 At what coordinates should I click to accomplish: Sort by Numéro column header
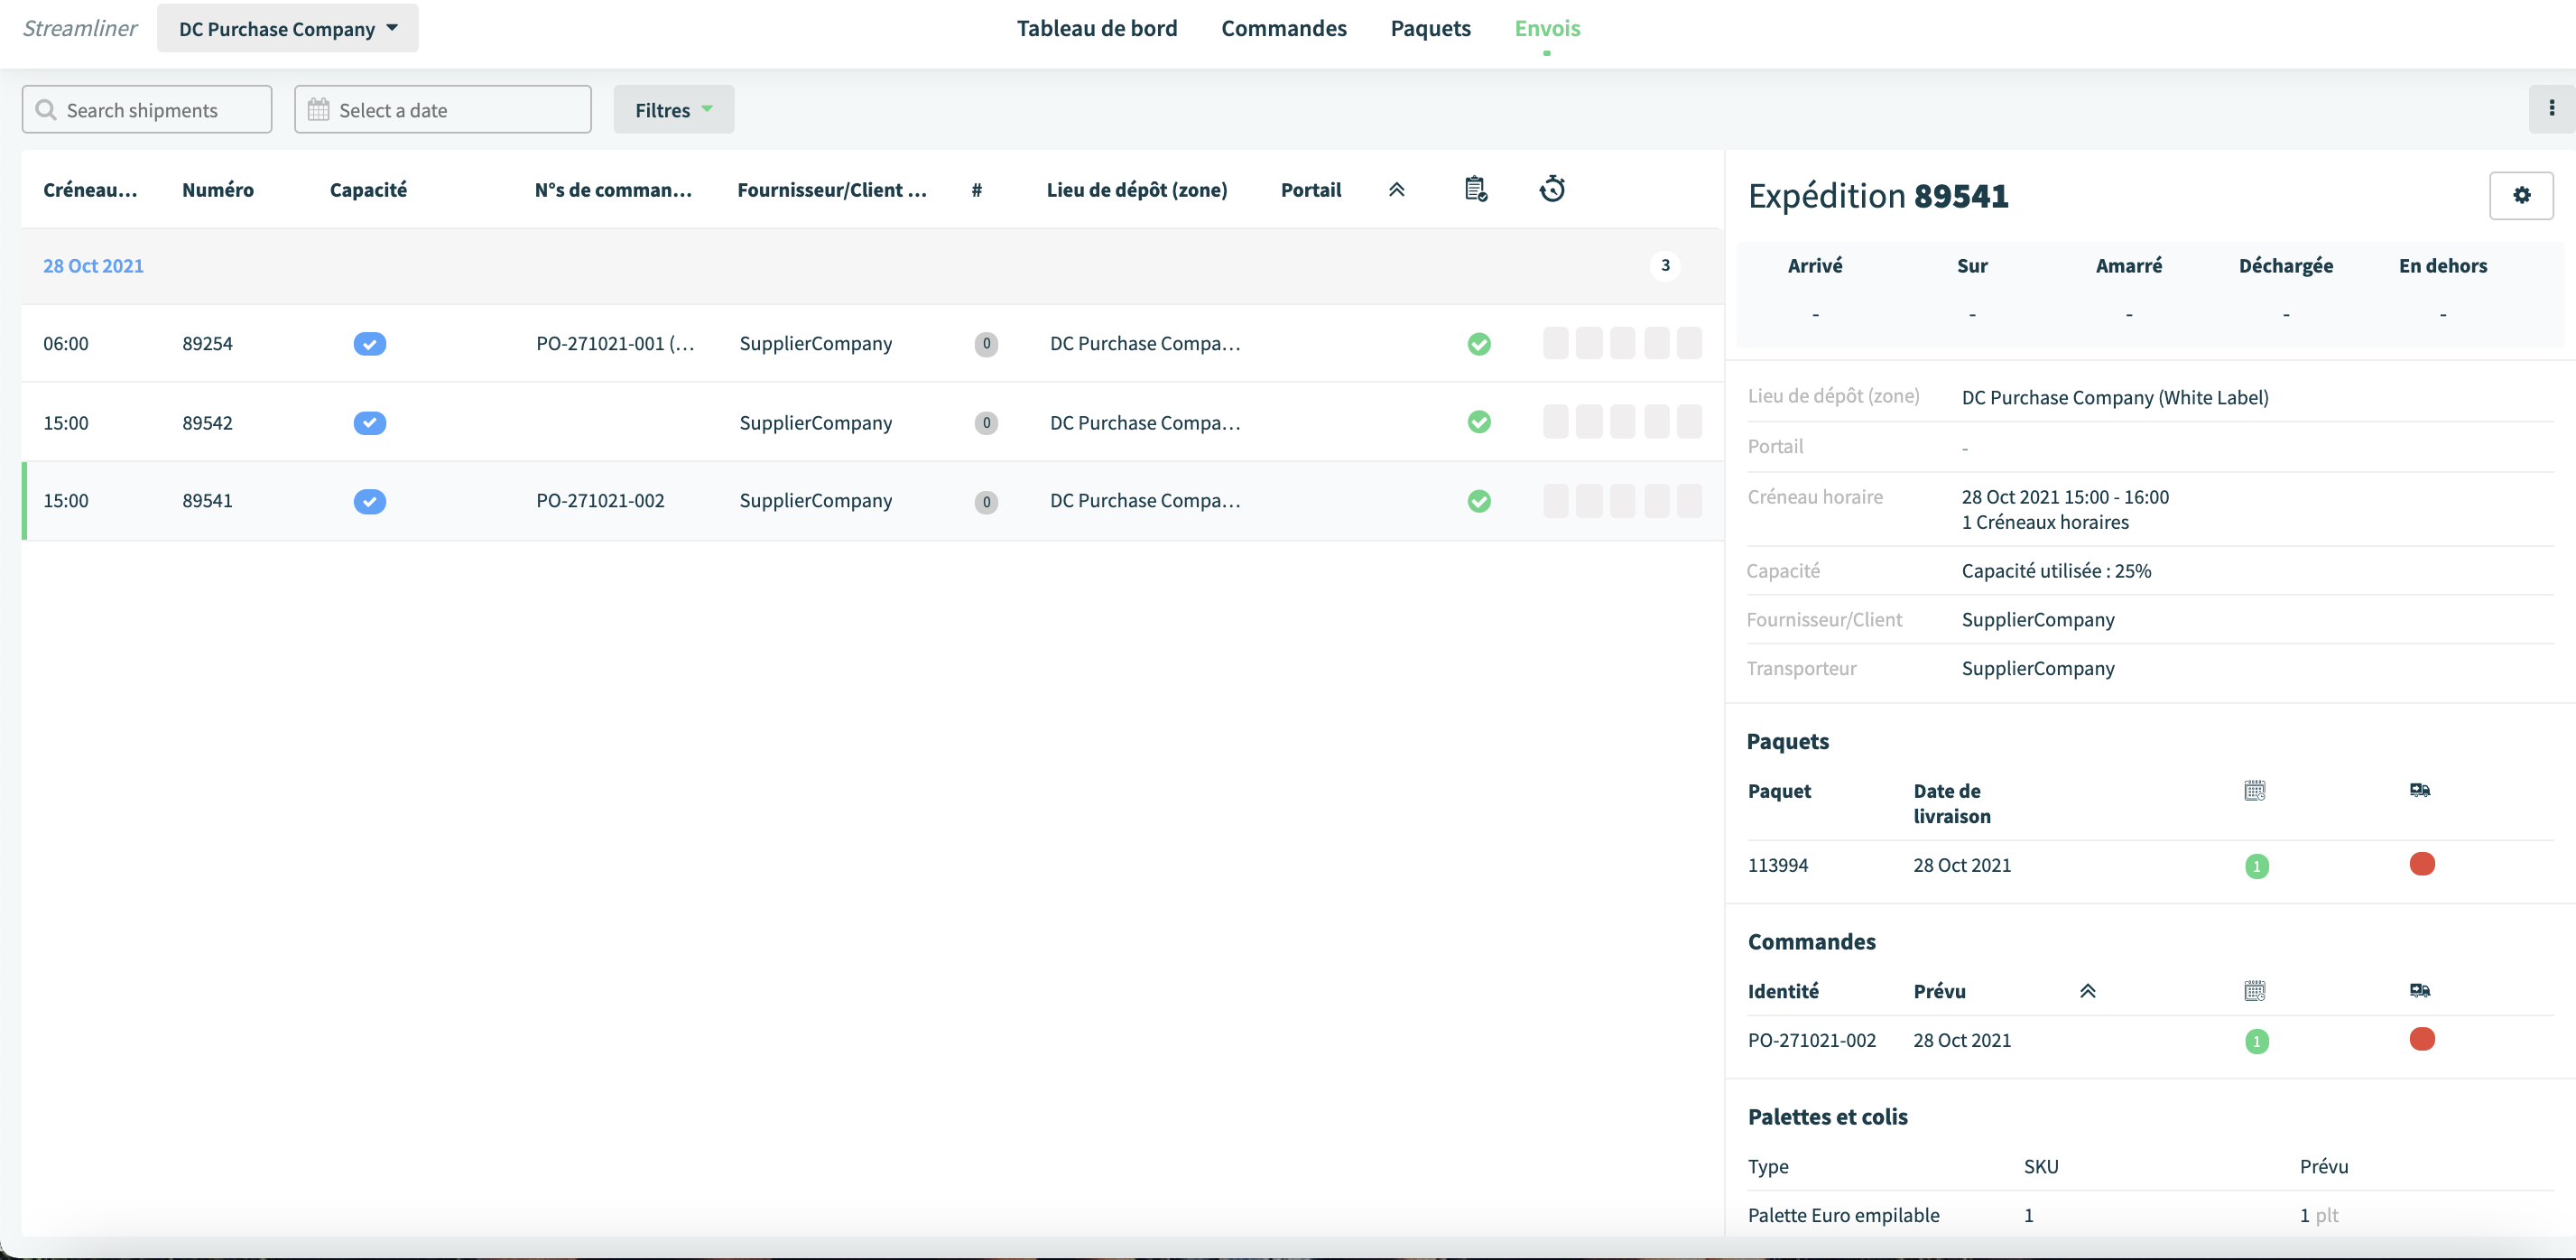click(x=218, y=189)
